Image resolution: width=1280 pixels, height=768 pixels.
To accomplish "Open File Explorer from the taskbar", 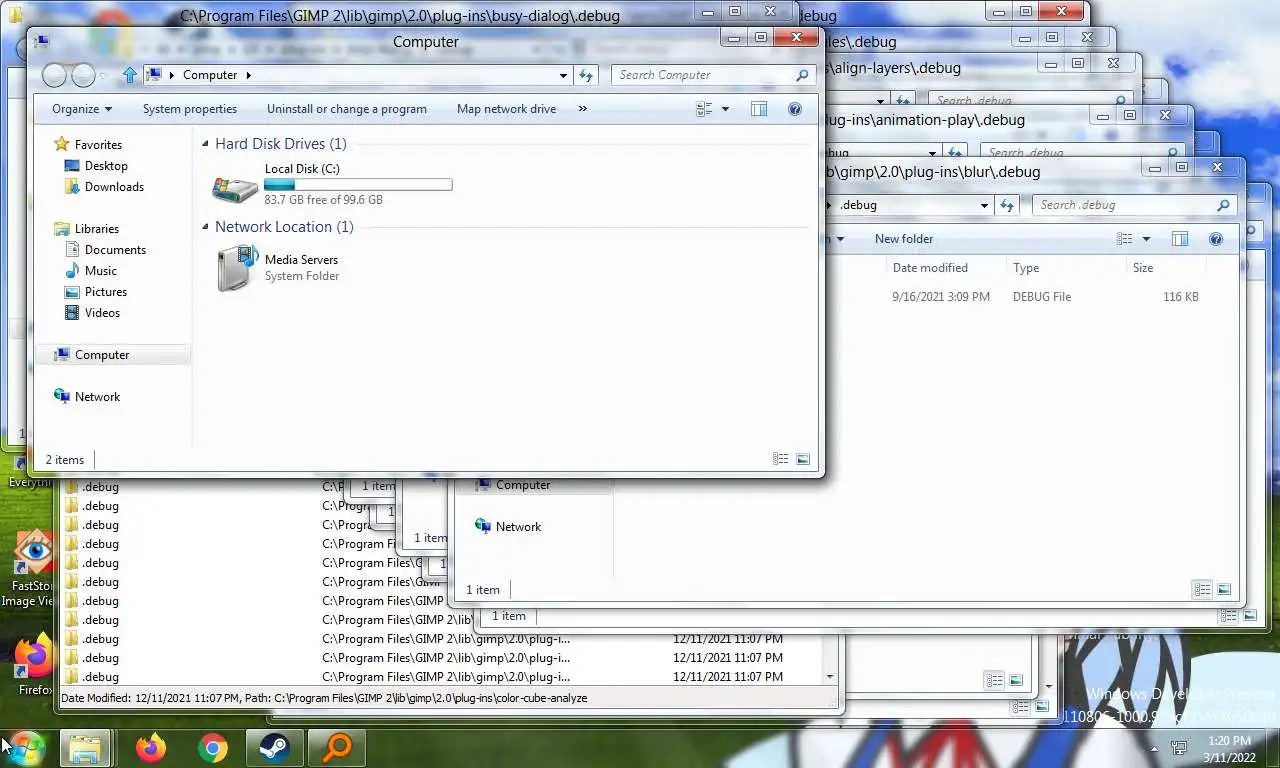I will [x=85, y=748].
